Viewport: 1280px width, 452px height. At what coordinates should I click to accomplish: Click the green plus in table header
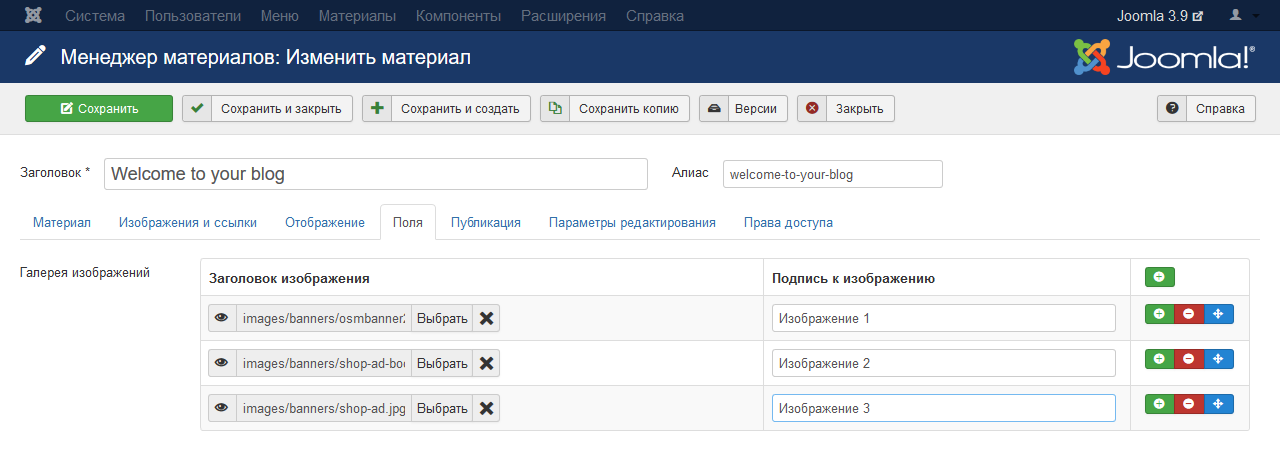[1159, 277]
